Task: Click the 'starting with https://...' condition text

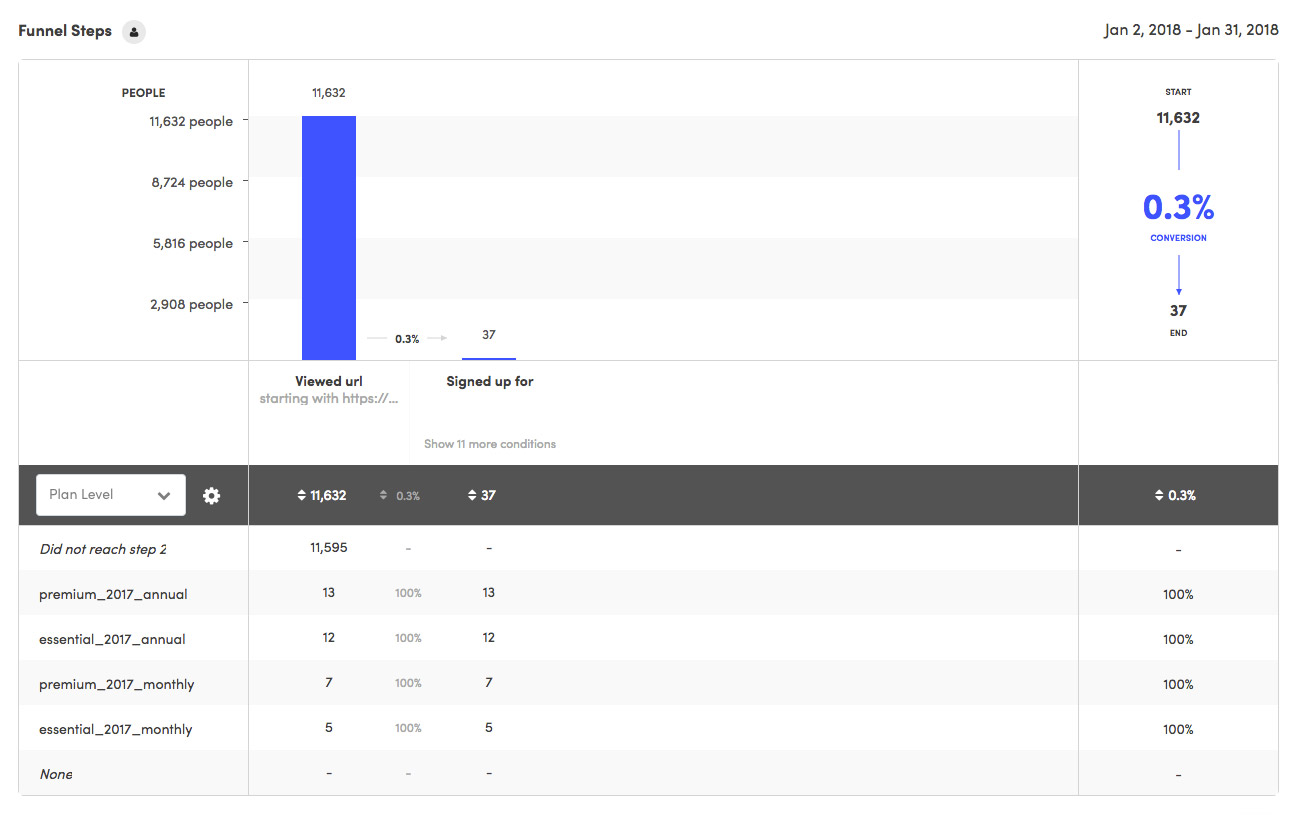Action: click(329, 399)
